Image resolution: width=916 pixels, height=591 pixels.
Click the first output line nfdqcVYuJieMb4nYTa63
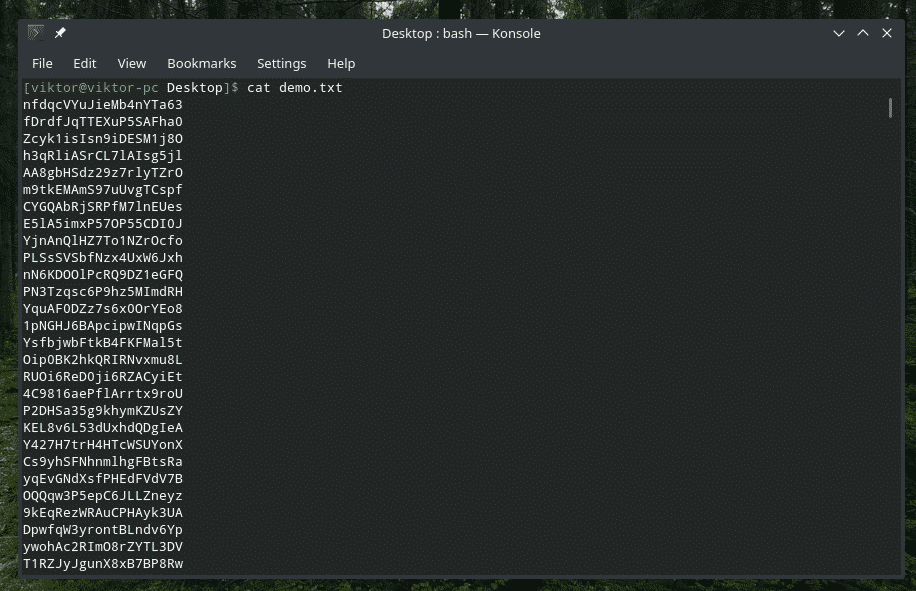pyautogui.click(x=103, y=105)
